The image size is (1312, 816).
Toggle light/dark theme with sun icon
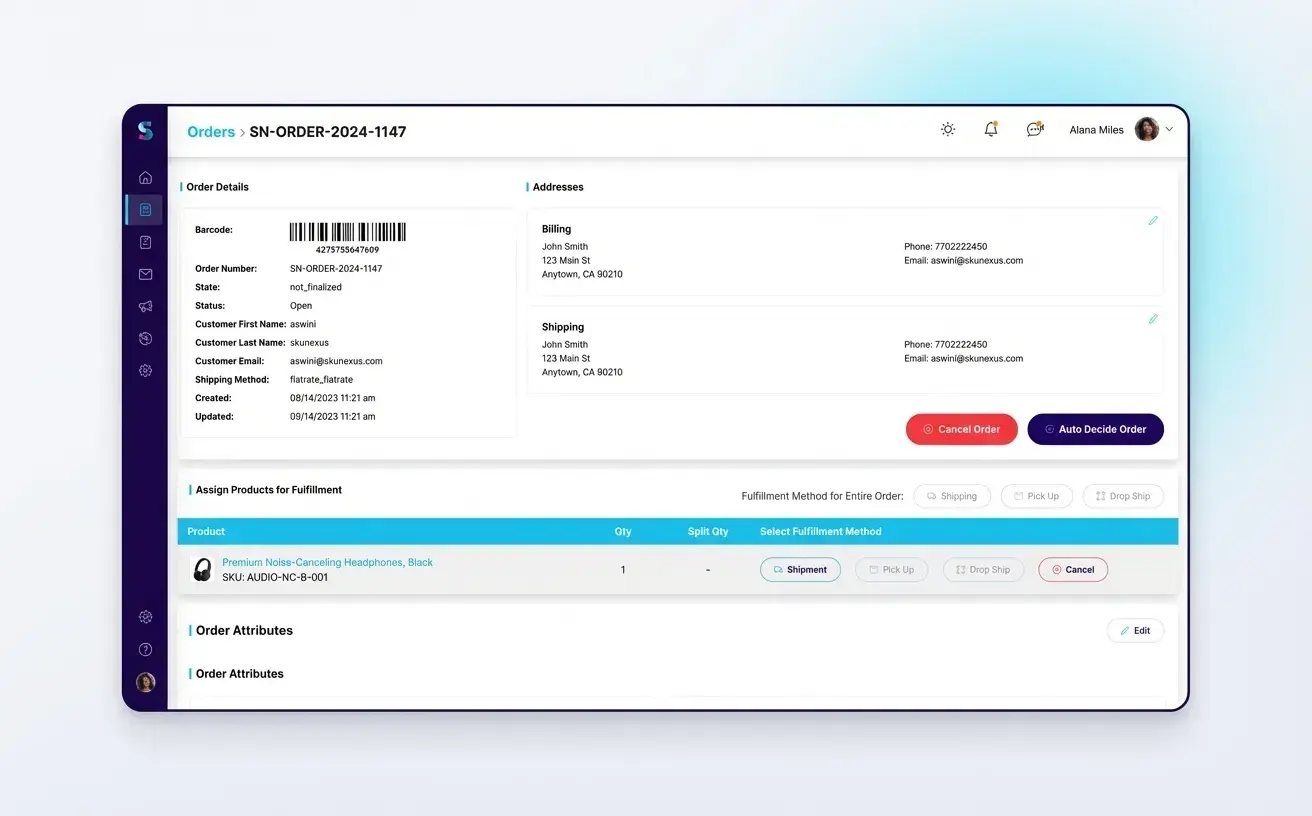[x=947, y=130]
